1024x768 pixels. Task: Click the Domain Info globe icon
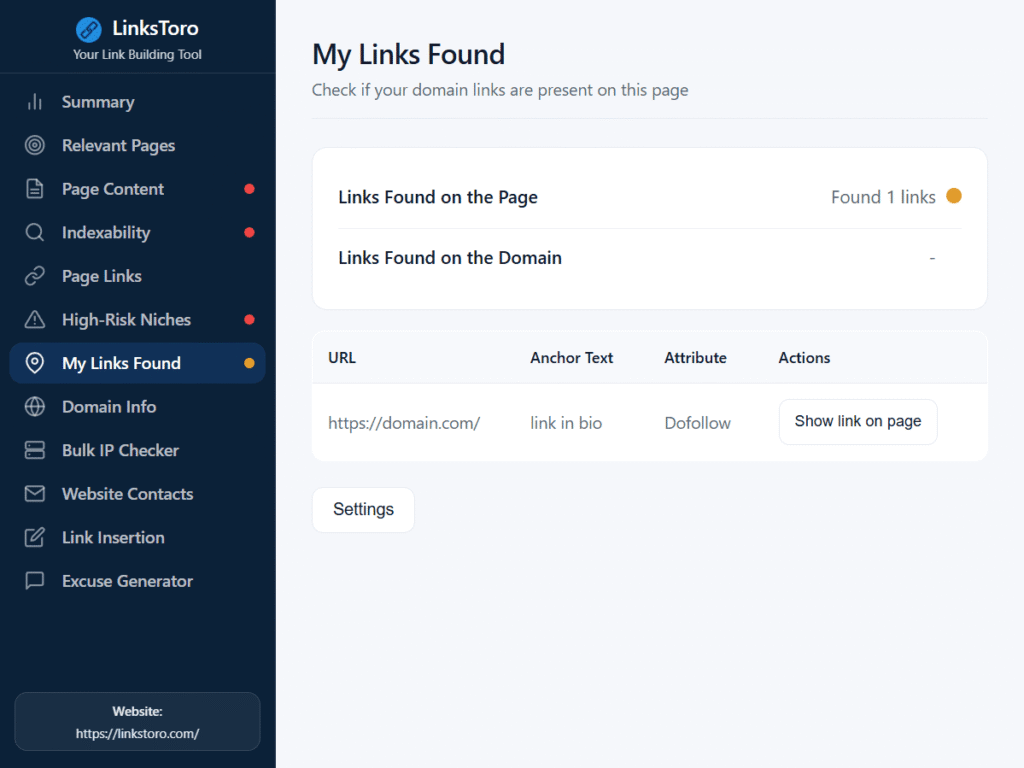35,407
